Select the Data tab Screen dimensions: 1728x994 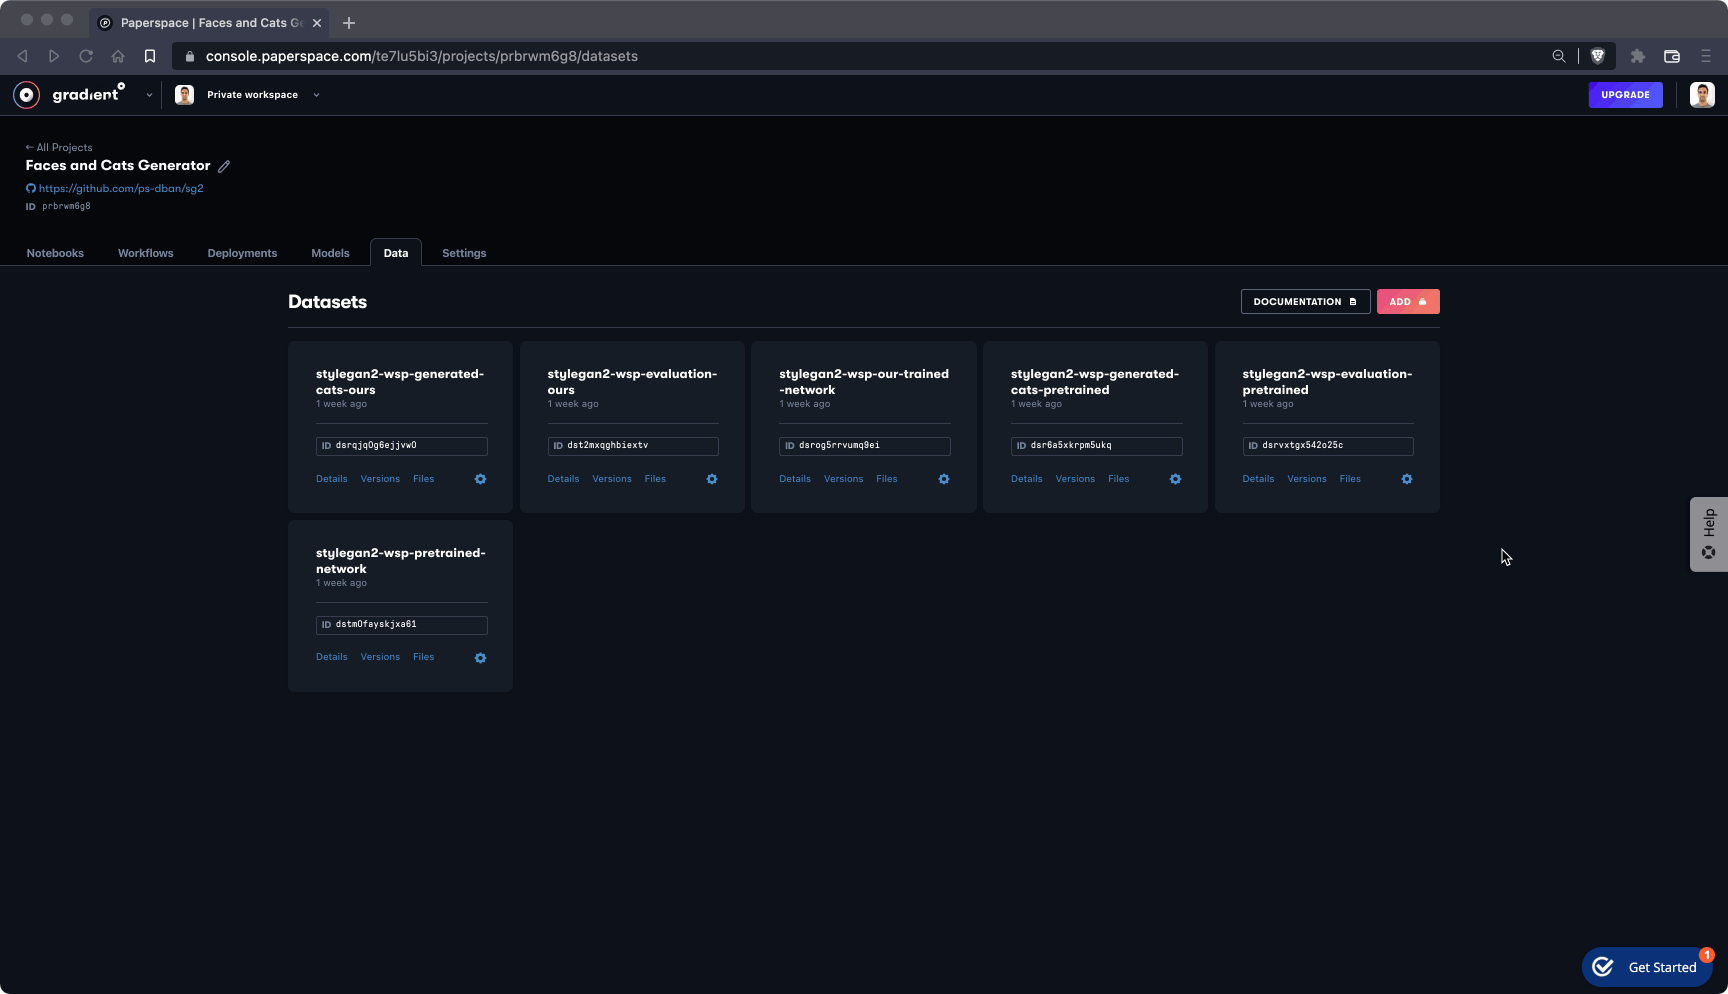click(396, 253)
